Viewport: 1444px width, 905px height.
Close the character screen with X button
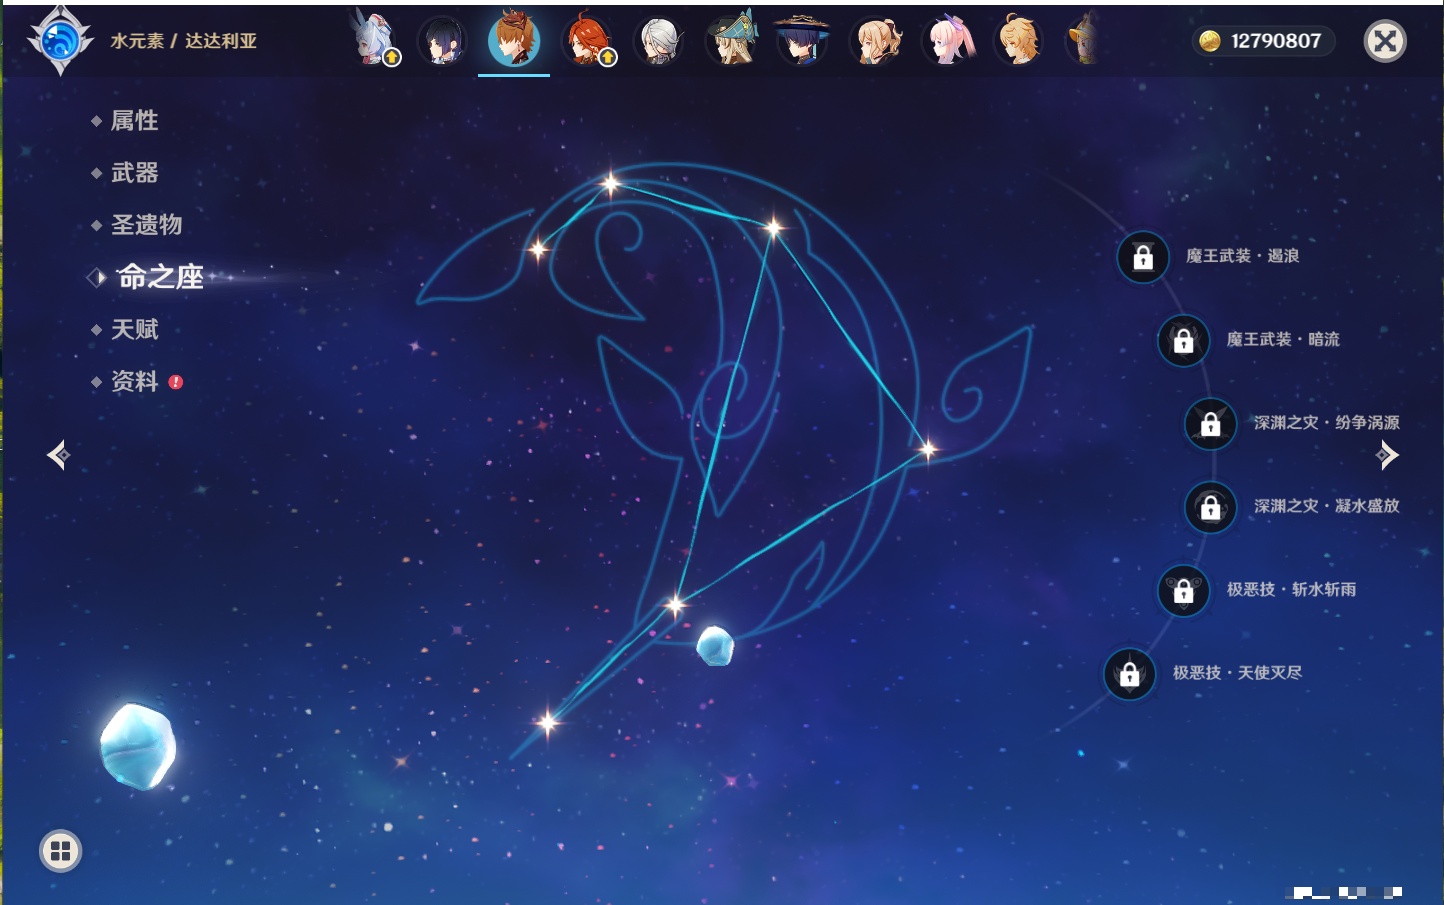click(1385, 41)
